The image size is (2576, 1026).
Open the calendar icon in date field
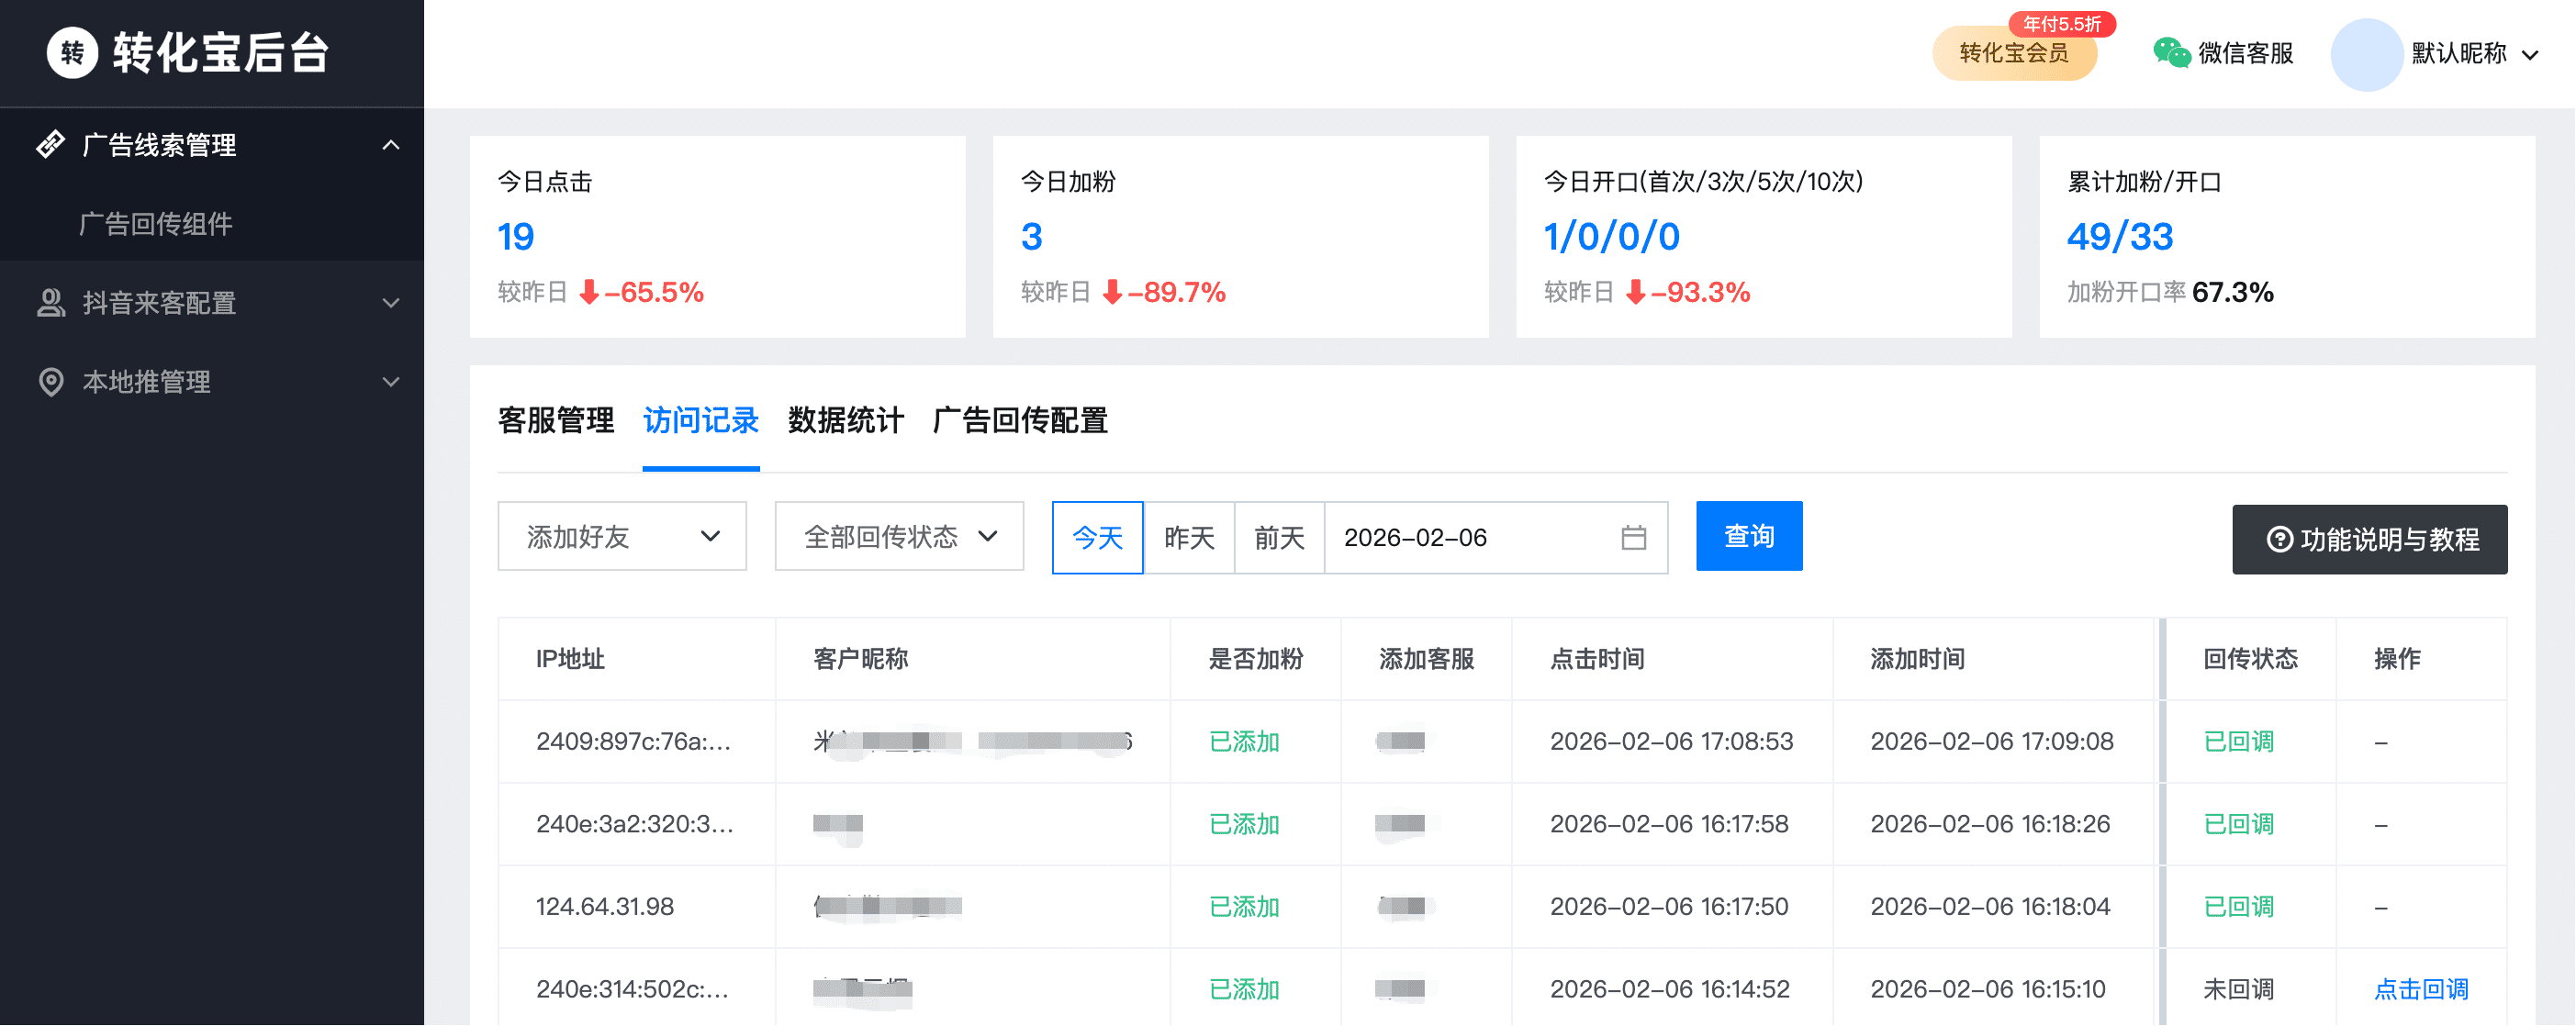coord(1633,538)
